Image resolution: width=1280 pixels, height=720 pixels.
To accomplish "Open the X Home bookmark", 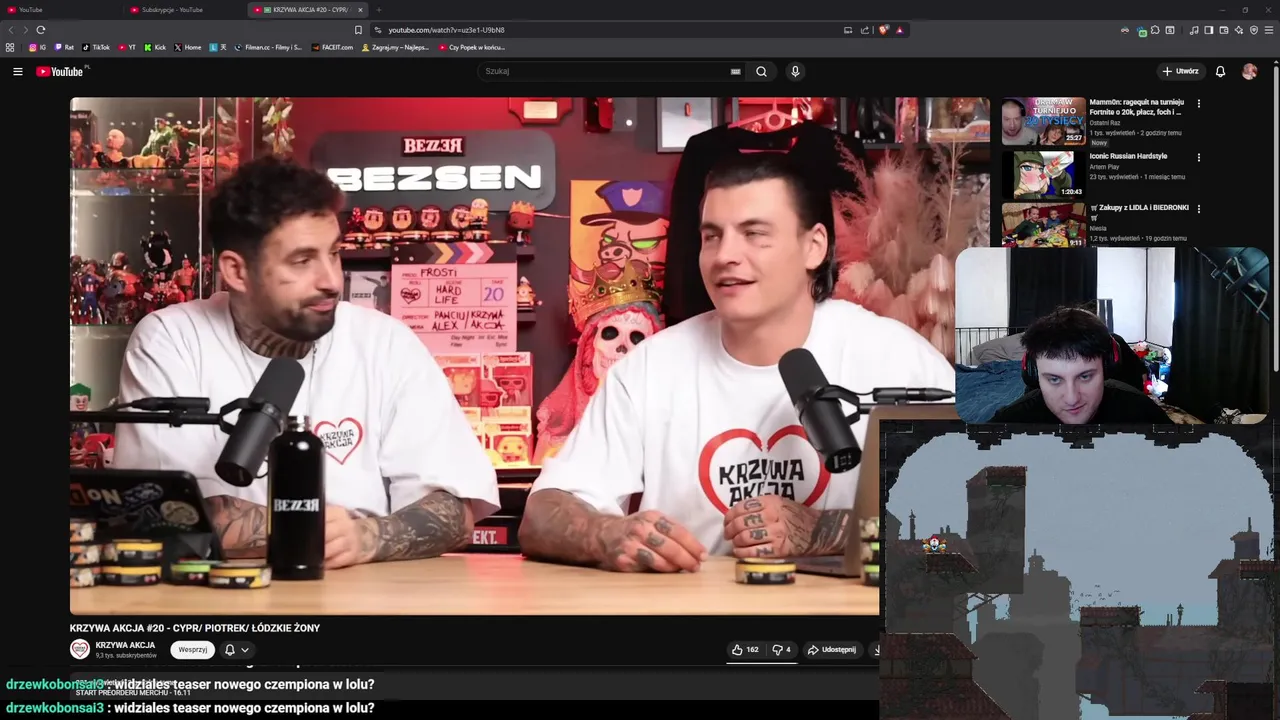I will pyautogui.click(x=188, y=47).
